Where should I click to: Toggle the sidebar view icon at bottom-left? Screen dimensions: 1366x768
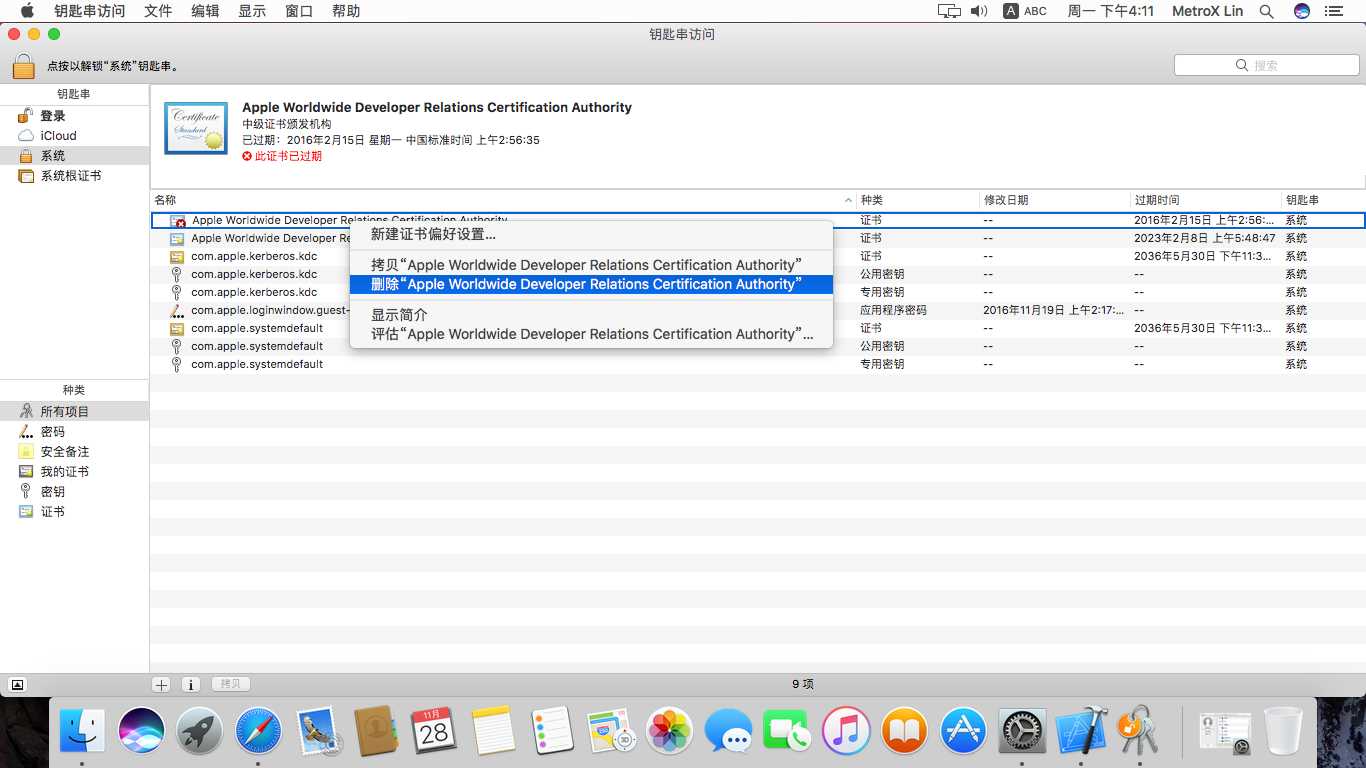[x=17, y=685]
